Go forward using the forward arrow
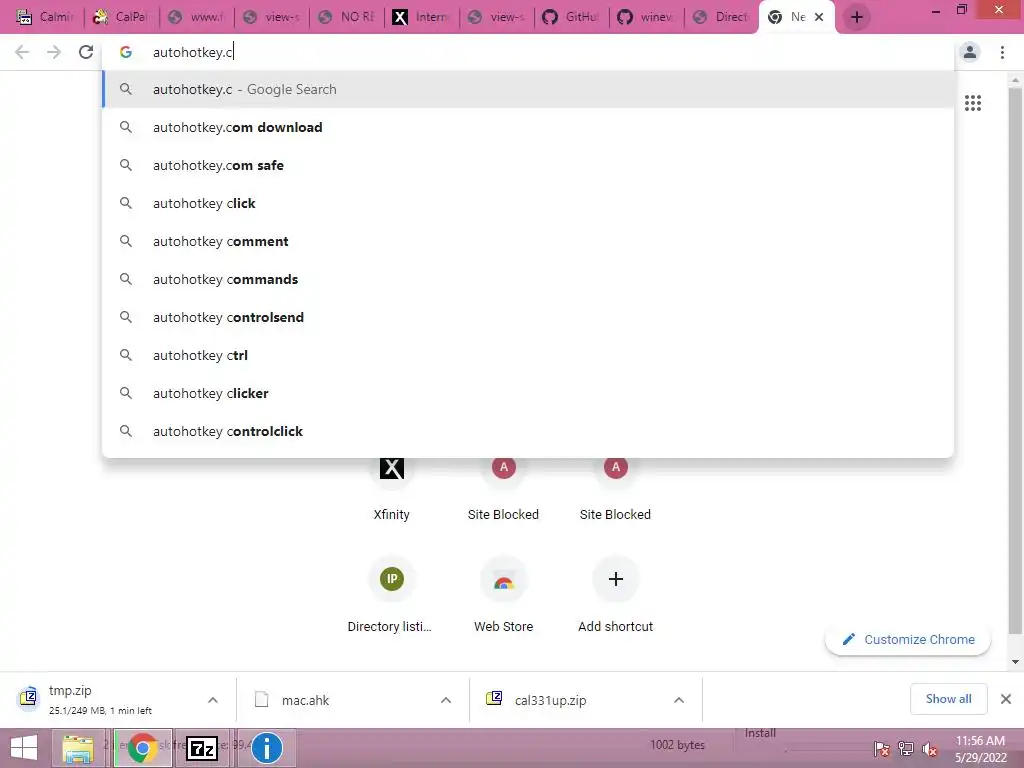The width and height of the screenshot is (1024, 768). 54,52
